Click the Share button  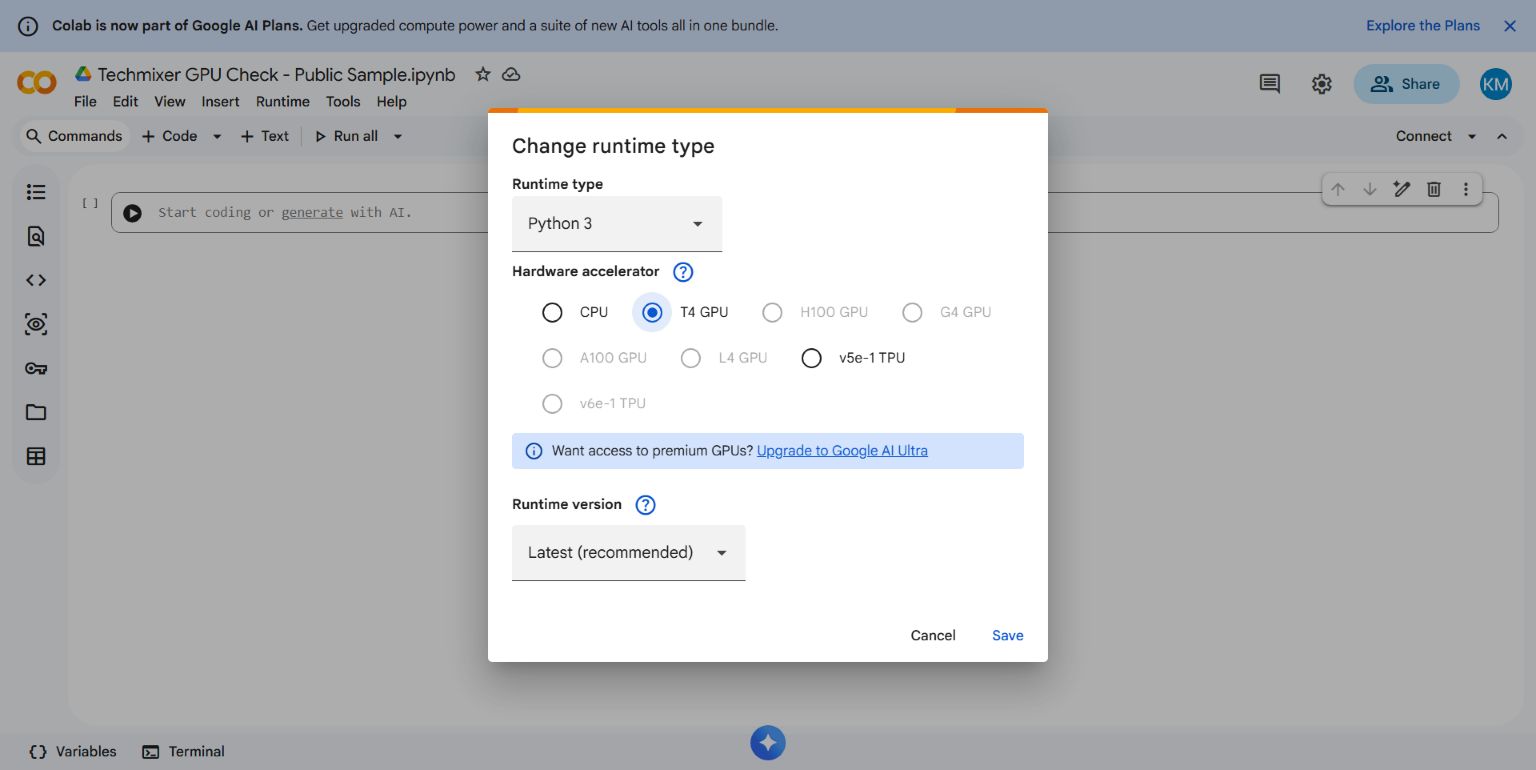(1406, 84)
